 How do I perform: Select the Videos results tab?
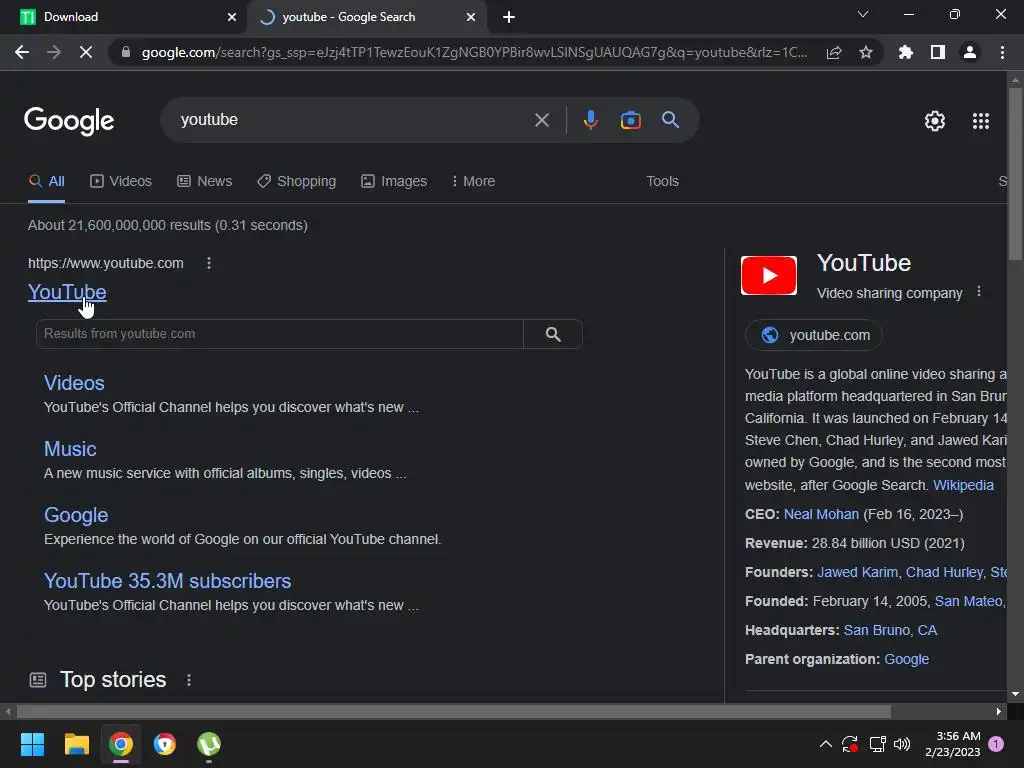click(121, 182)
